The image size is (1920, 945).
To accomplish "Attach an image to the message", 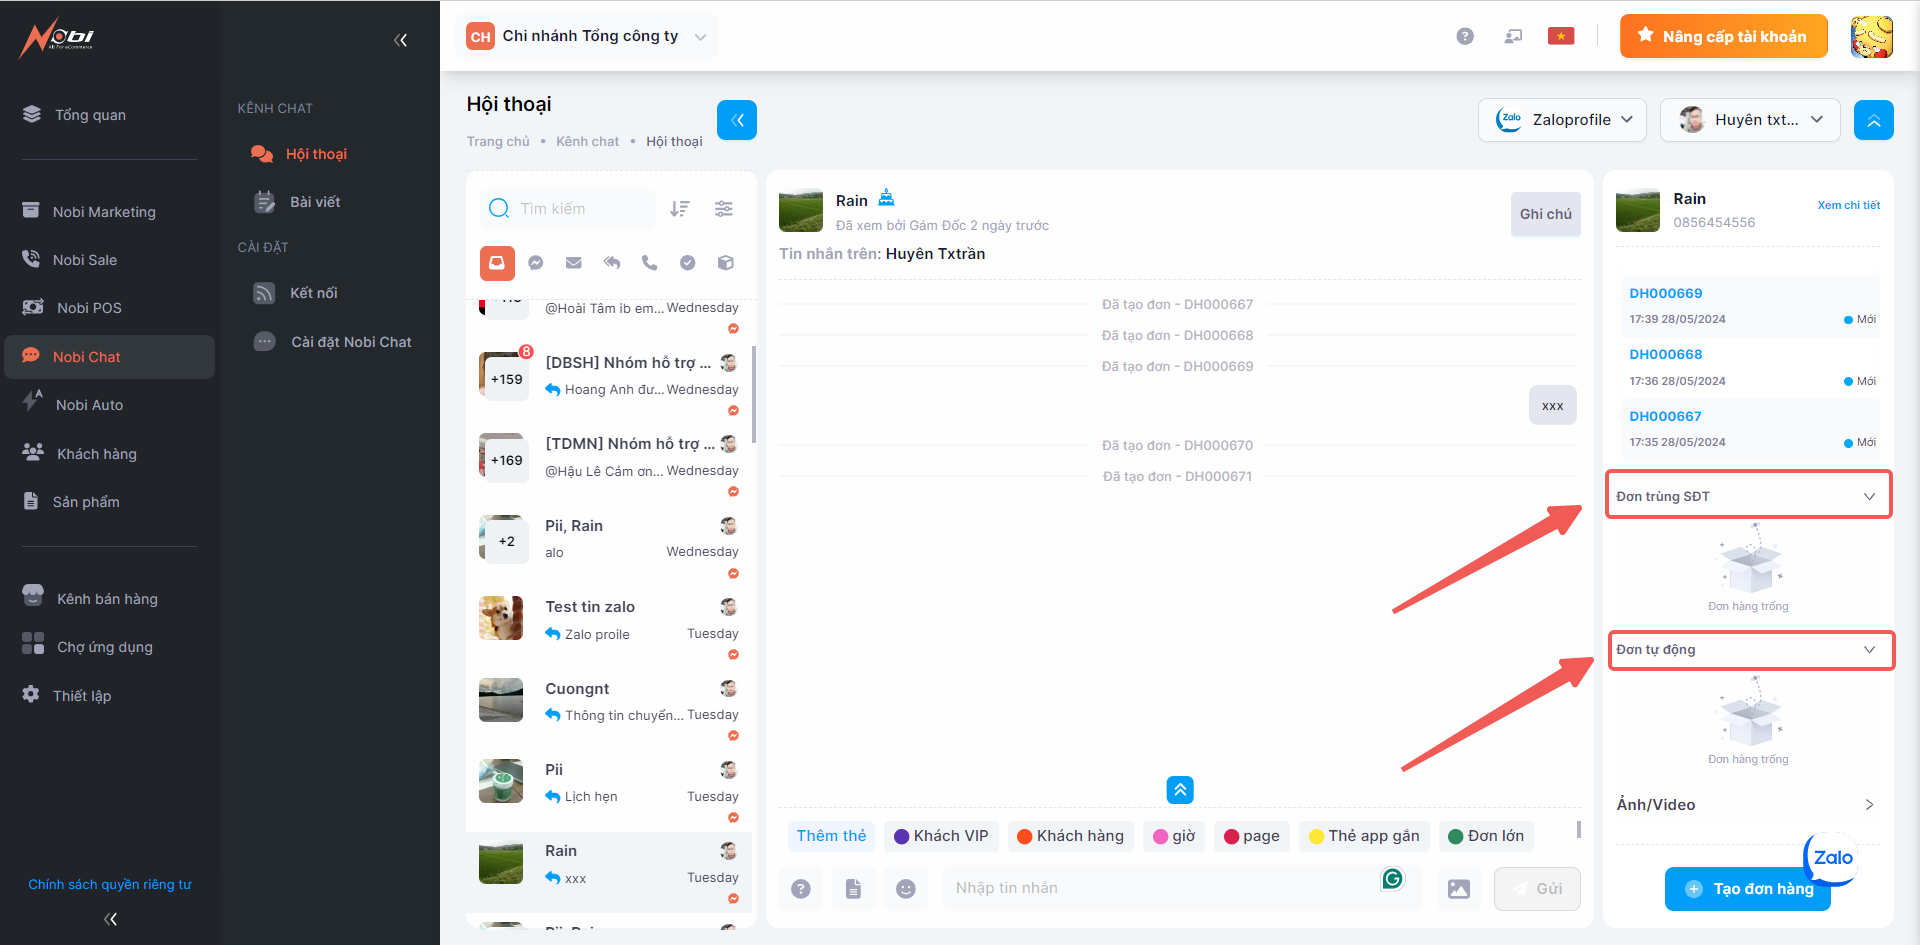I will (1459, 889).
